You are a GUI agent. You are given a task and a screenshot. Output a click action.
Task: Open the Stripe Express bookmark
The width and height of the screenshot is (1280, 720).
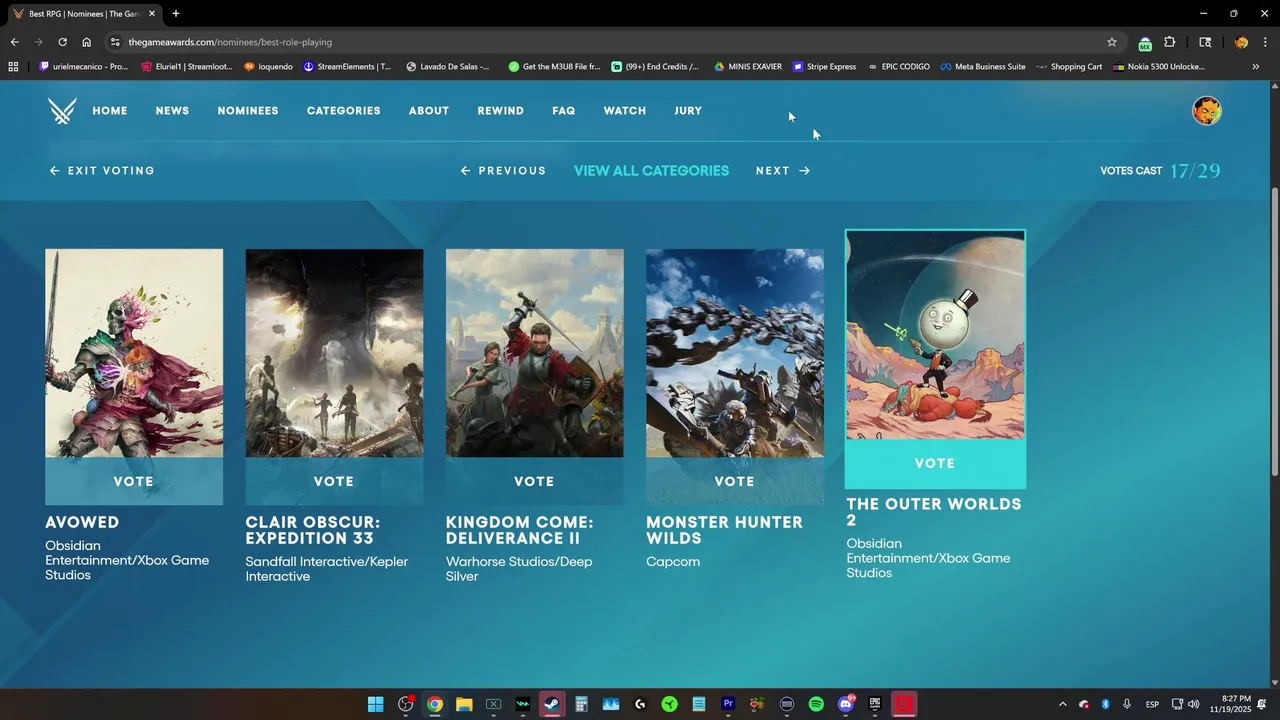point(824,67)
